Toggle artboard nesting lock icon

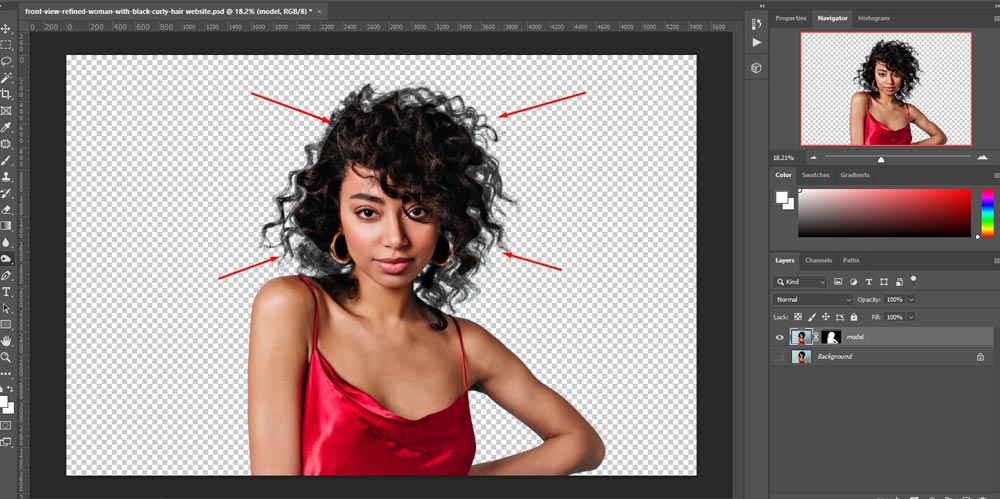(x=840, y=317)
